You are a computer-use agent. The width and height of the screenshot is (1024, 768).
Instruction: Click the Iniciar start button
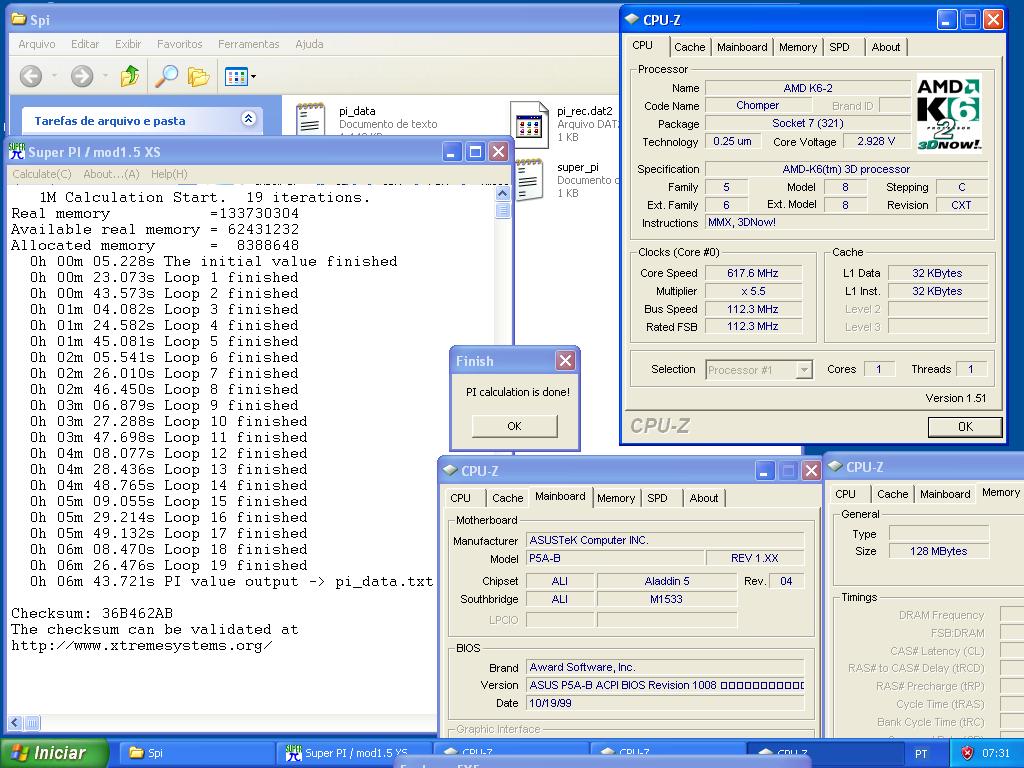coord(54,753)
